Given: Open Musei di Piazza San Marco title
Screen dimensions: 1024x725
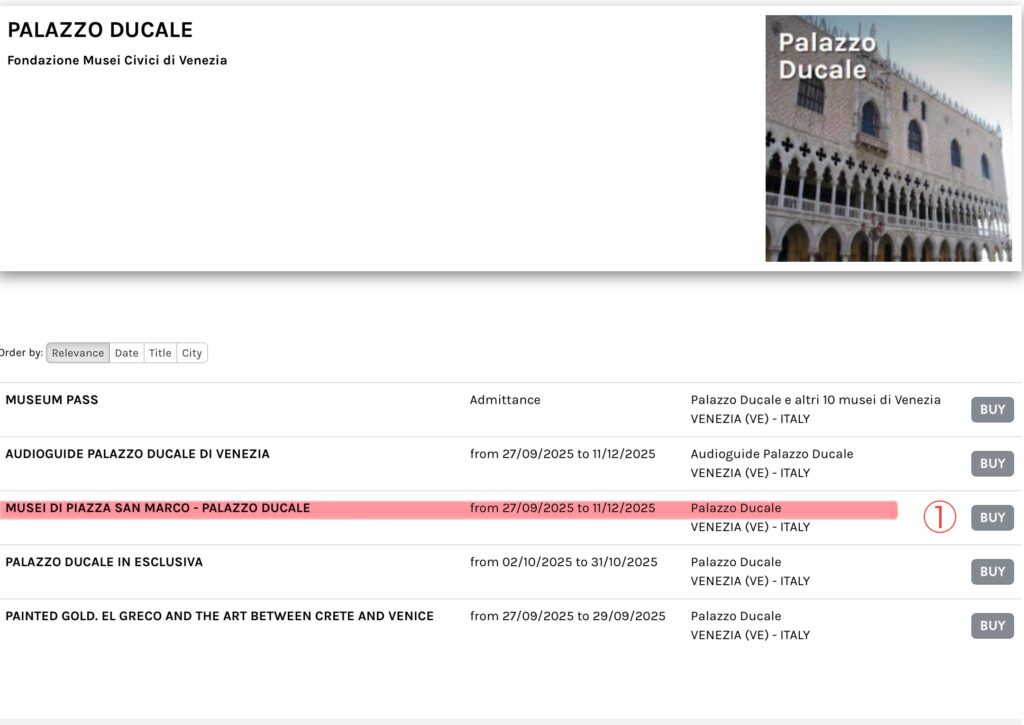Looking at the screenshot, I should [158, 508].
